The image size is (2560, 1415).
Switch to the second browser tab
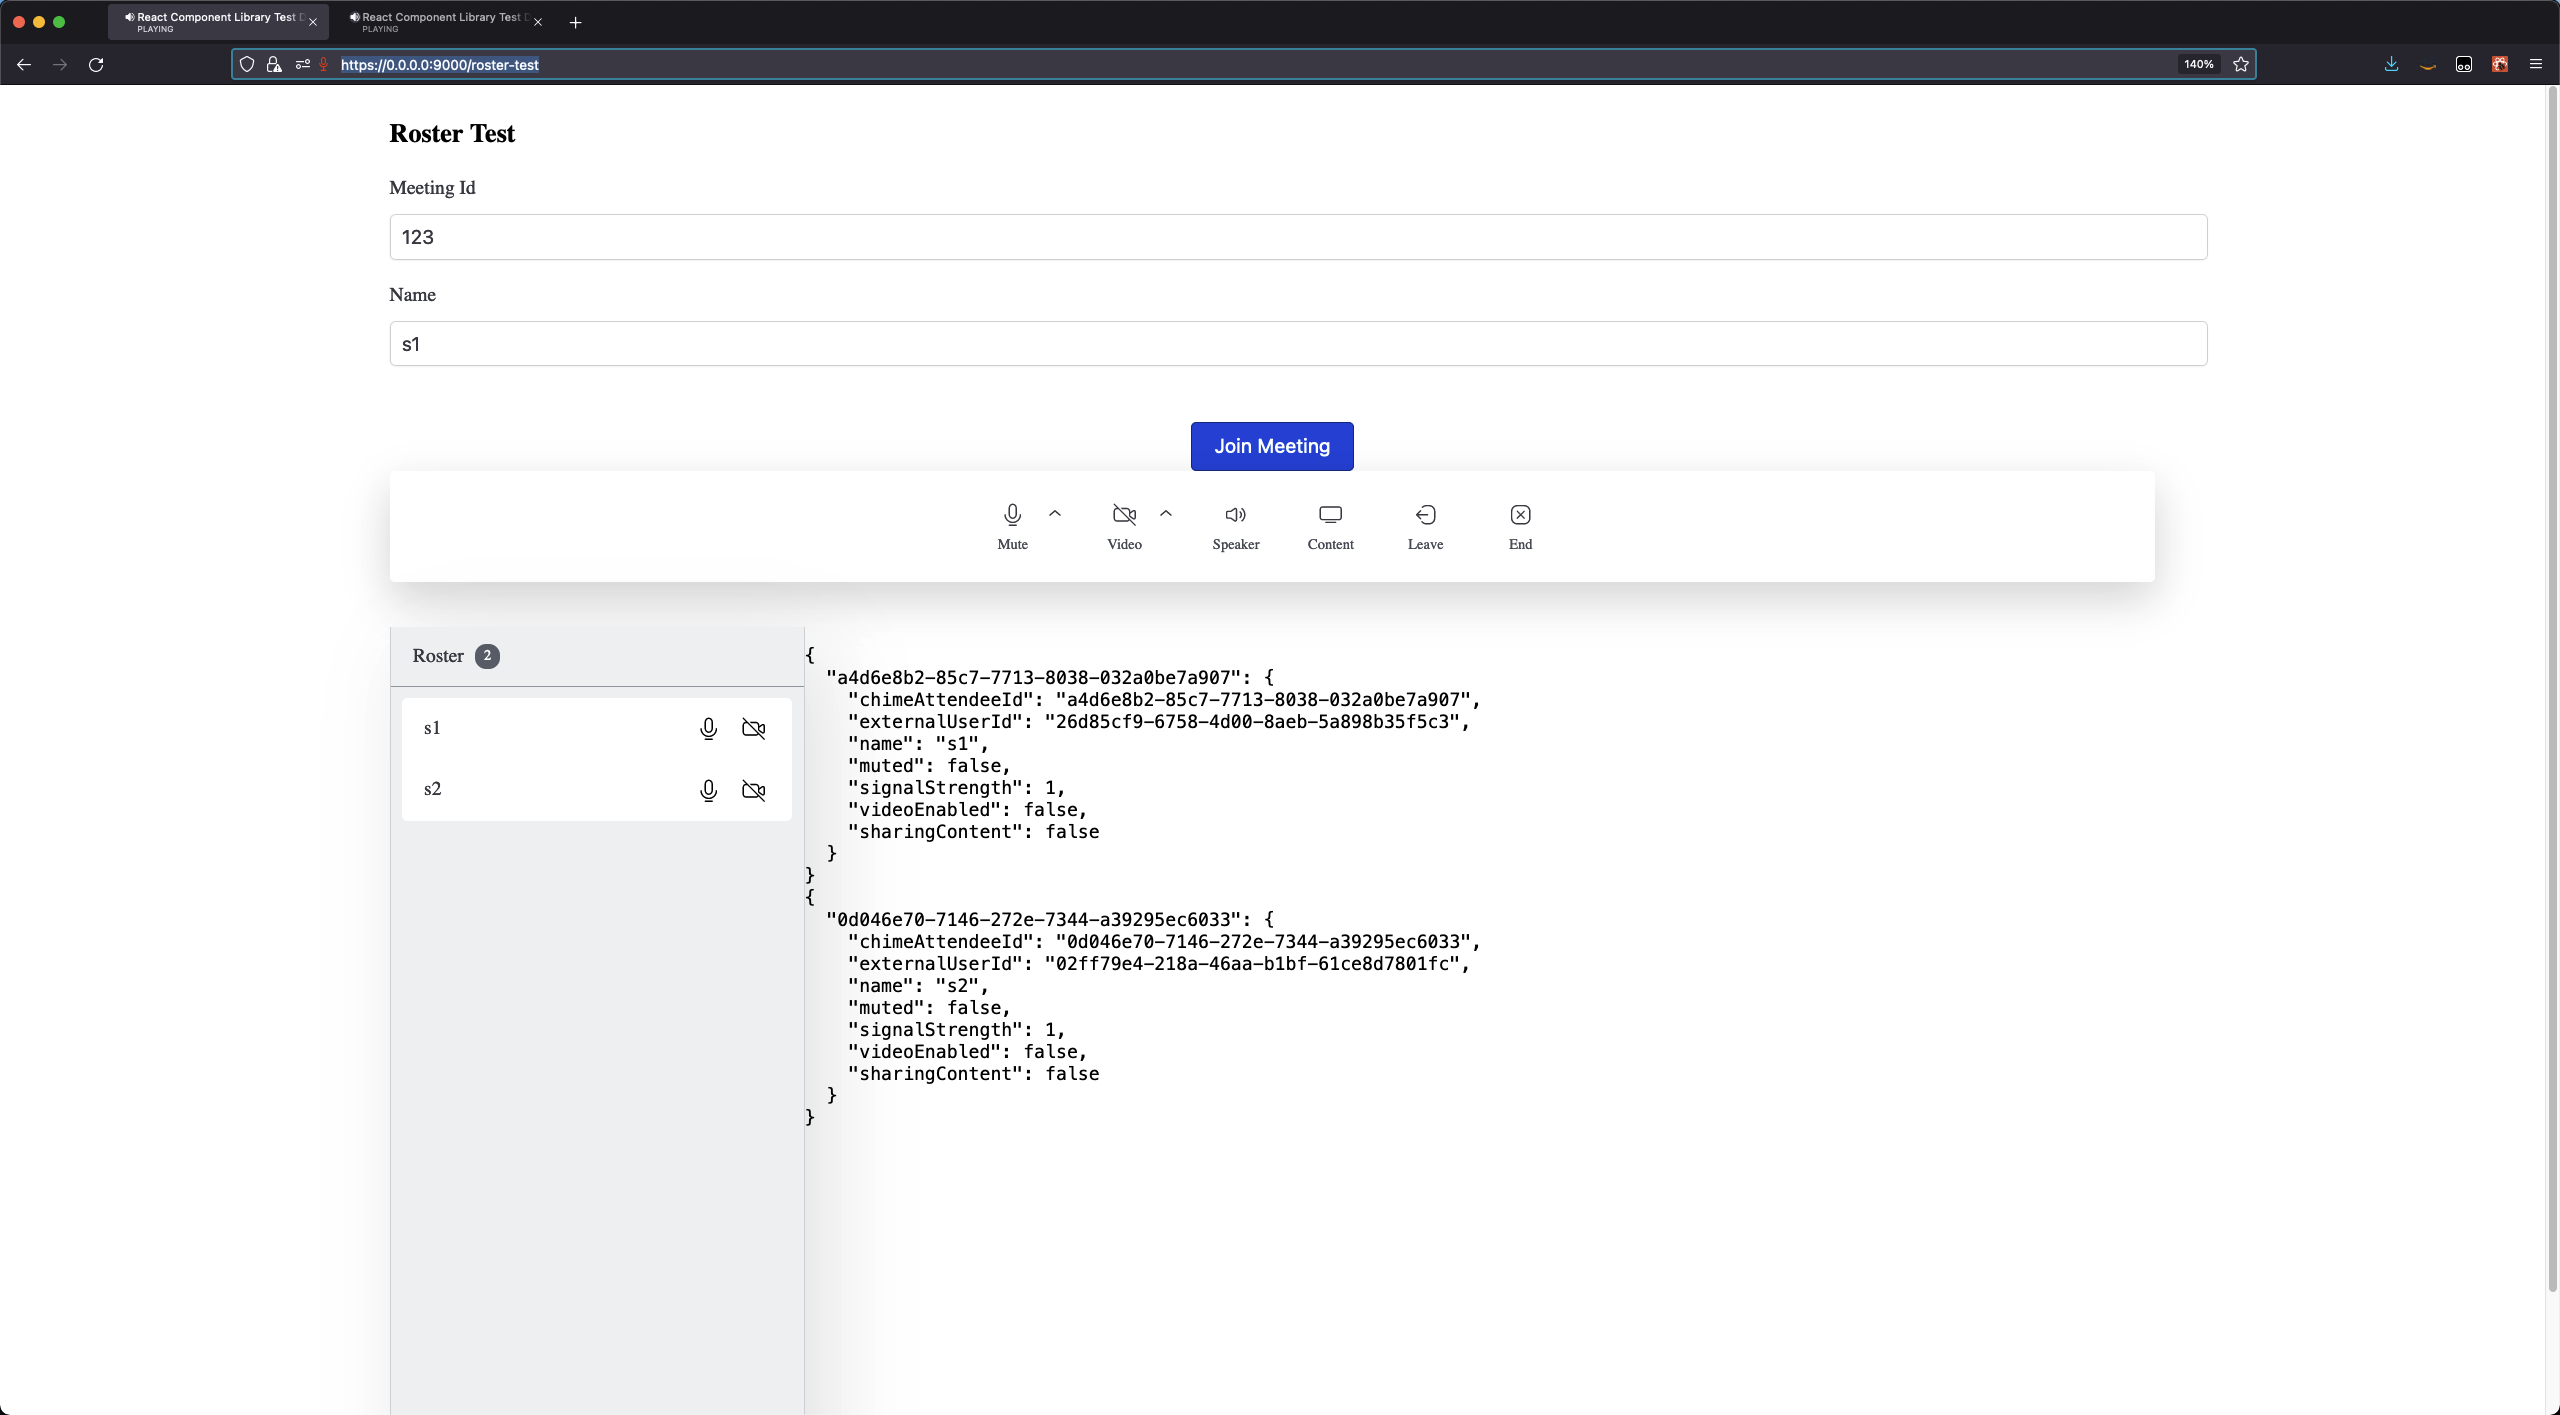[x=440, y=21]
